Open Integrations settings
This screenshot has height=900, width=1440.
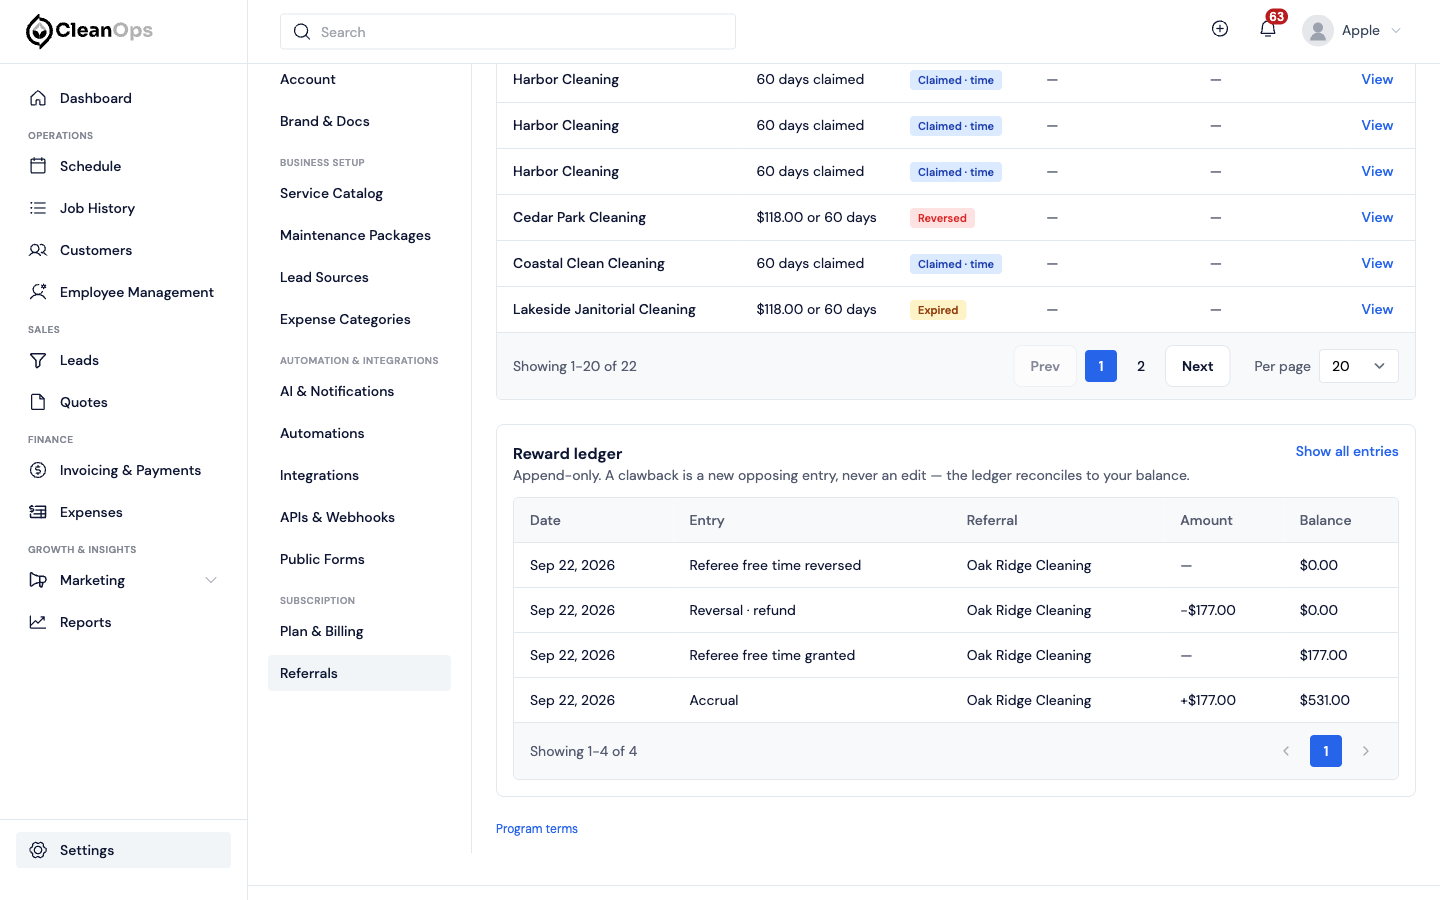click(319, 475)
